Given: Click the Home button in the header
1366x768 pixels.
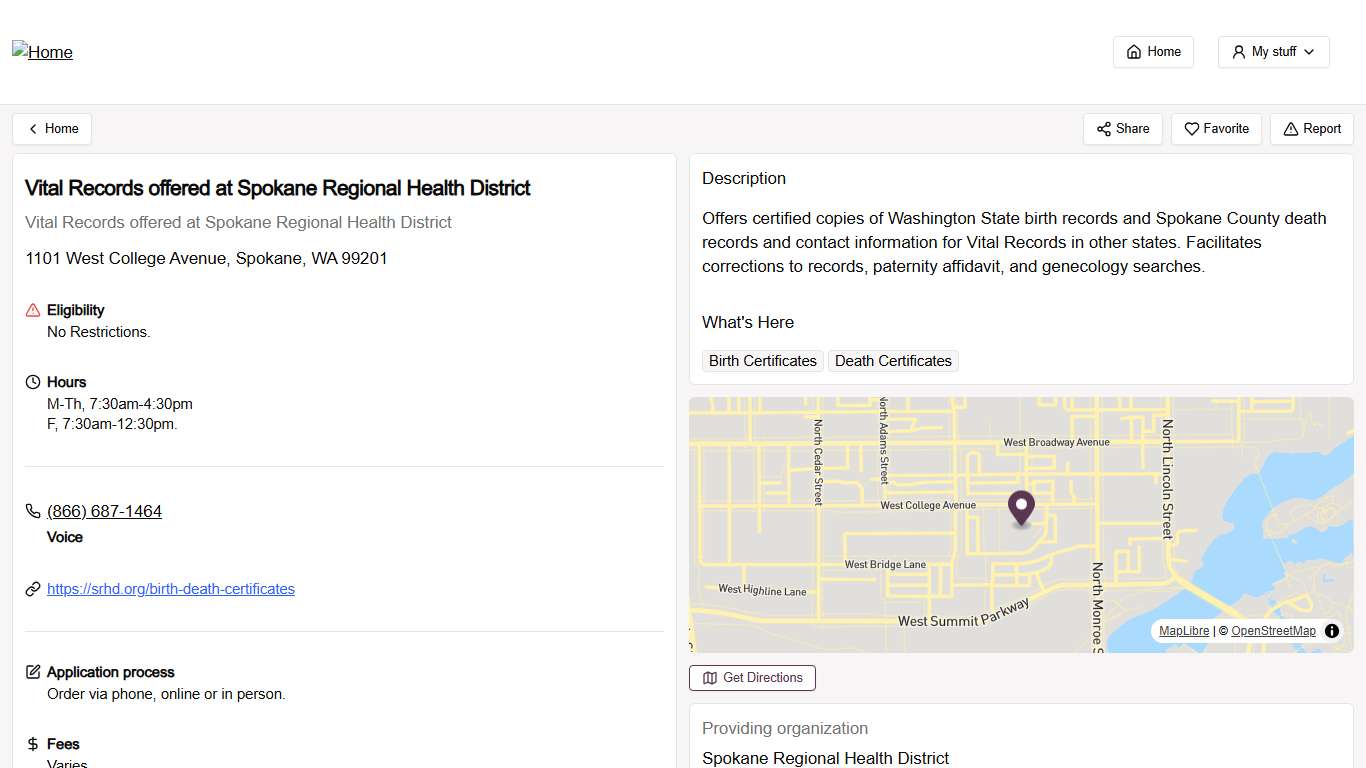Looking at the screenshot, I should tap(1153, 51).
